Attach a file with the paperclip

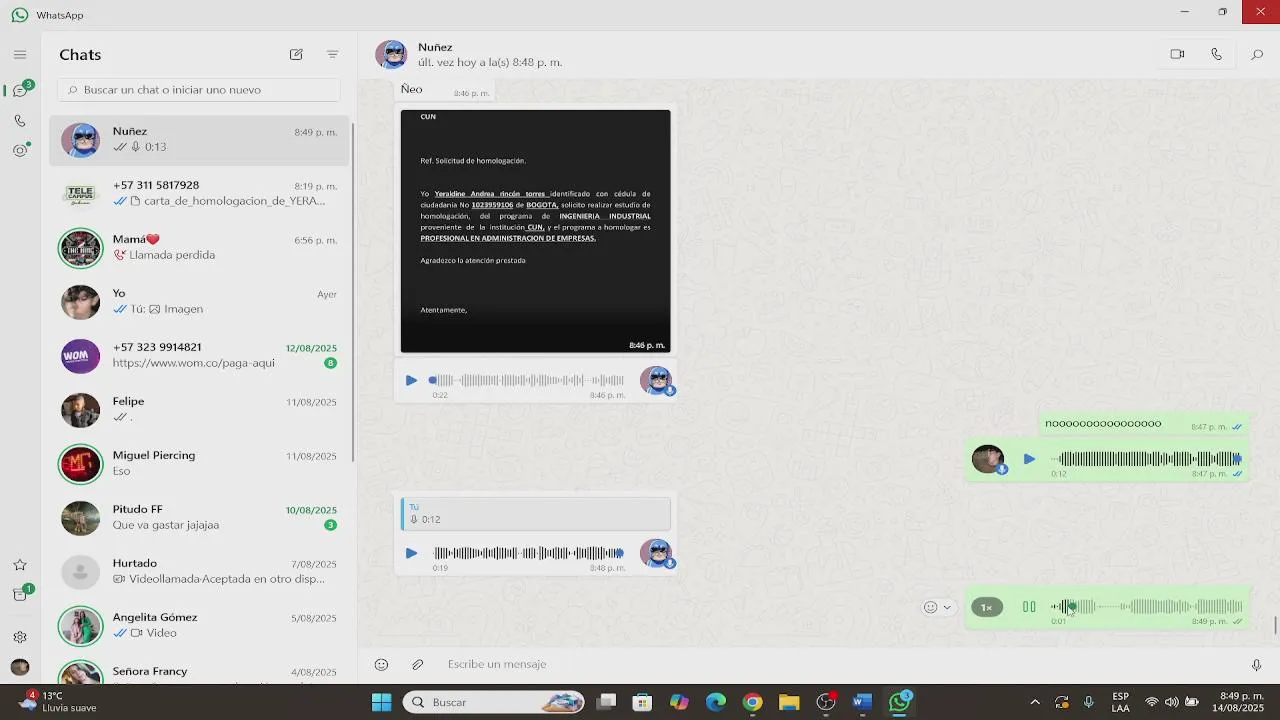point(418,664)
